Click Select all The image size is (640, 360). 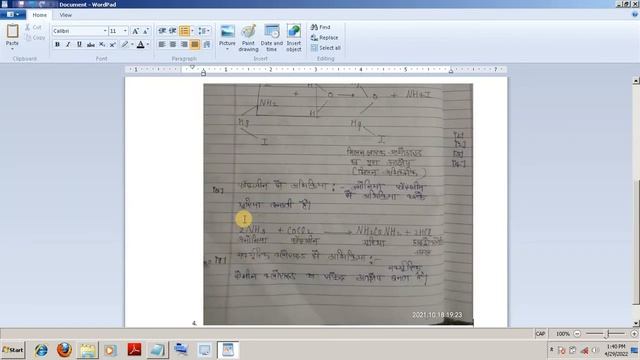tap(326, 48)
